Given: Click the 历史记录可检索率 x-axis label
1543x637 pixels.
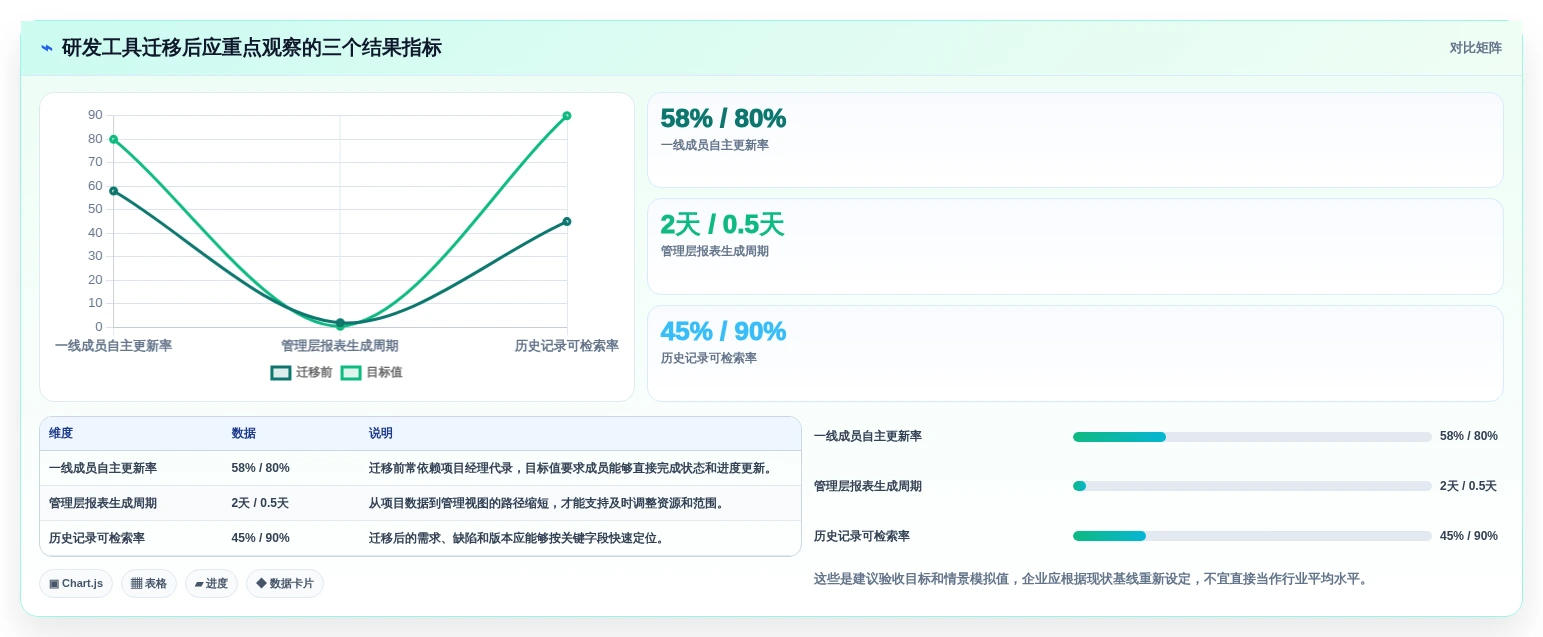Looking at the screenshot, I should coord(567,346).
